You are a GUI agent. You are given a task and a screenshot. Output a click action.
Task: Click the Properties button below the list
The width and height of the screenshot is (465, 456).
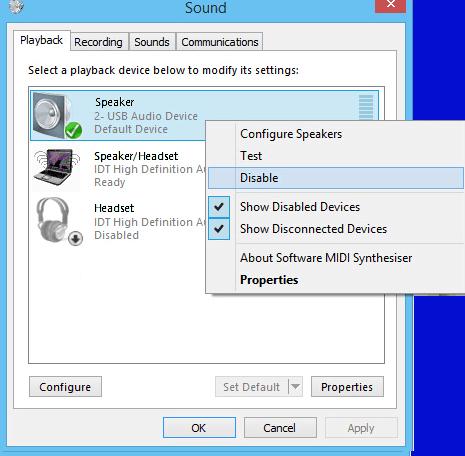(347, 387)
